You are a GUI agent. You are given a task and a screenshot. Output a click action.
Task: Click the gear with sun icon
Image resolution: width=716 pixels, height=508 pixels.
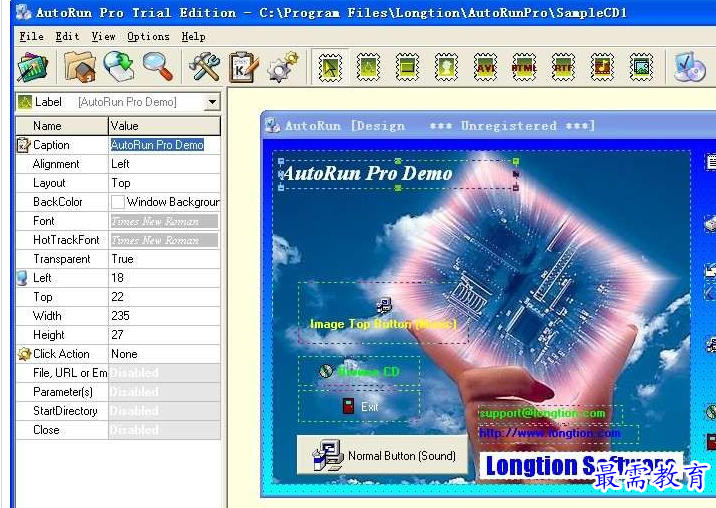(283, 67)
